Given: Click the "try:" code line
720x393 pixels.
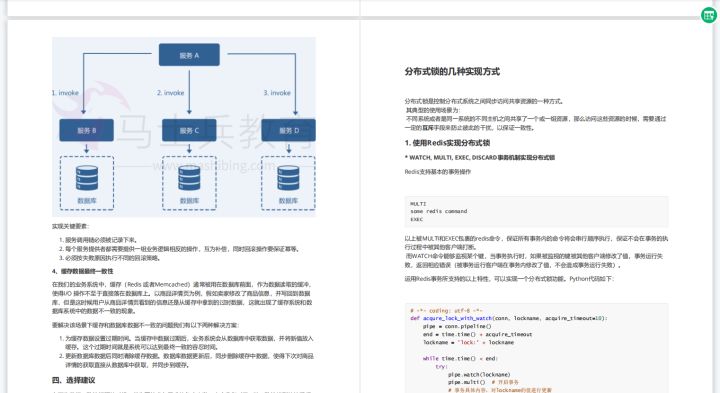Looking at the screenshot, I should [x=441, y=366].
